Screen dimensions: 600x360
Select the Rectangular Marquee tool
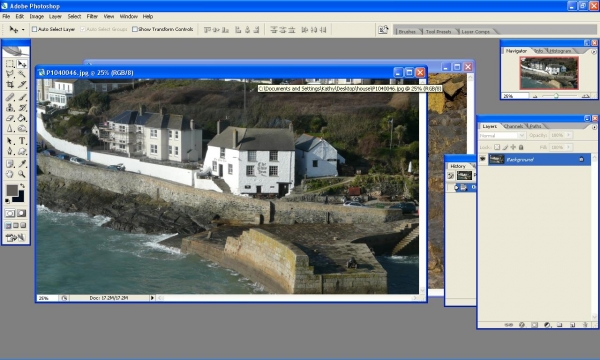(10, 64)
